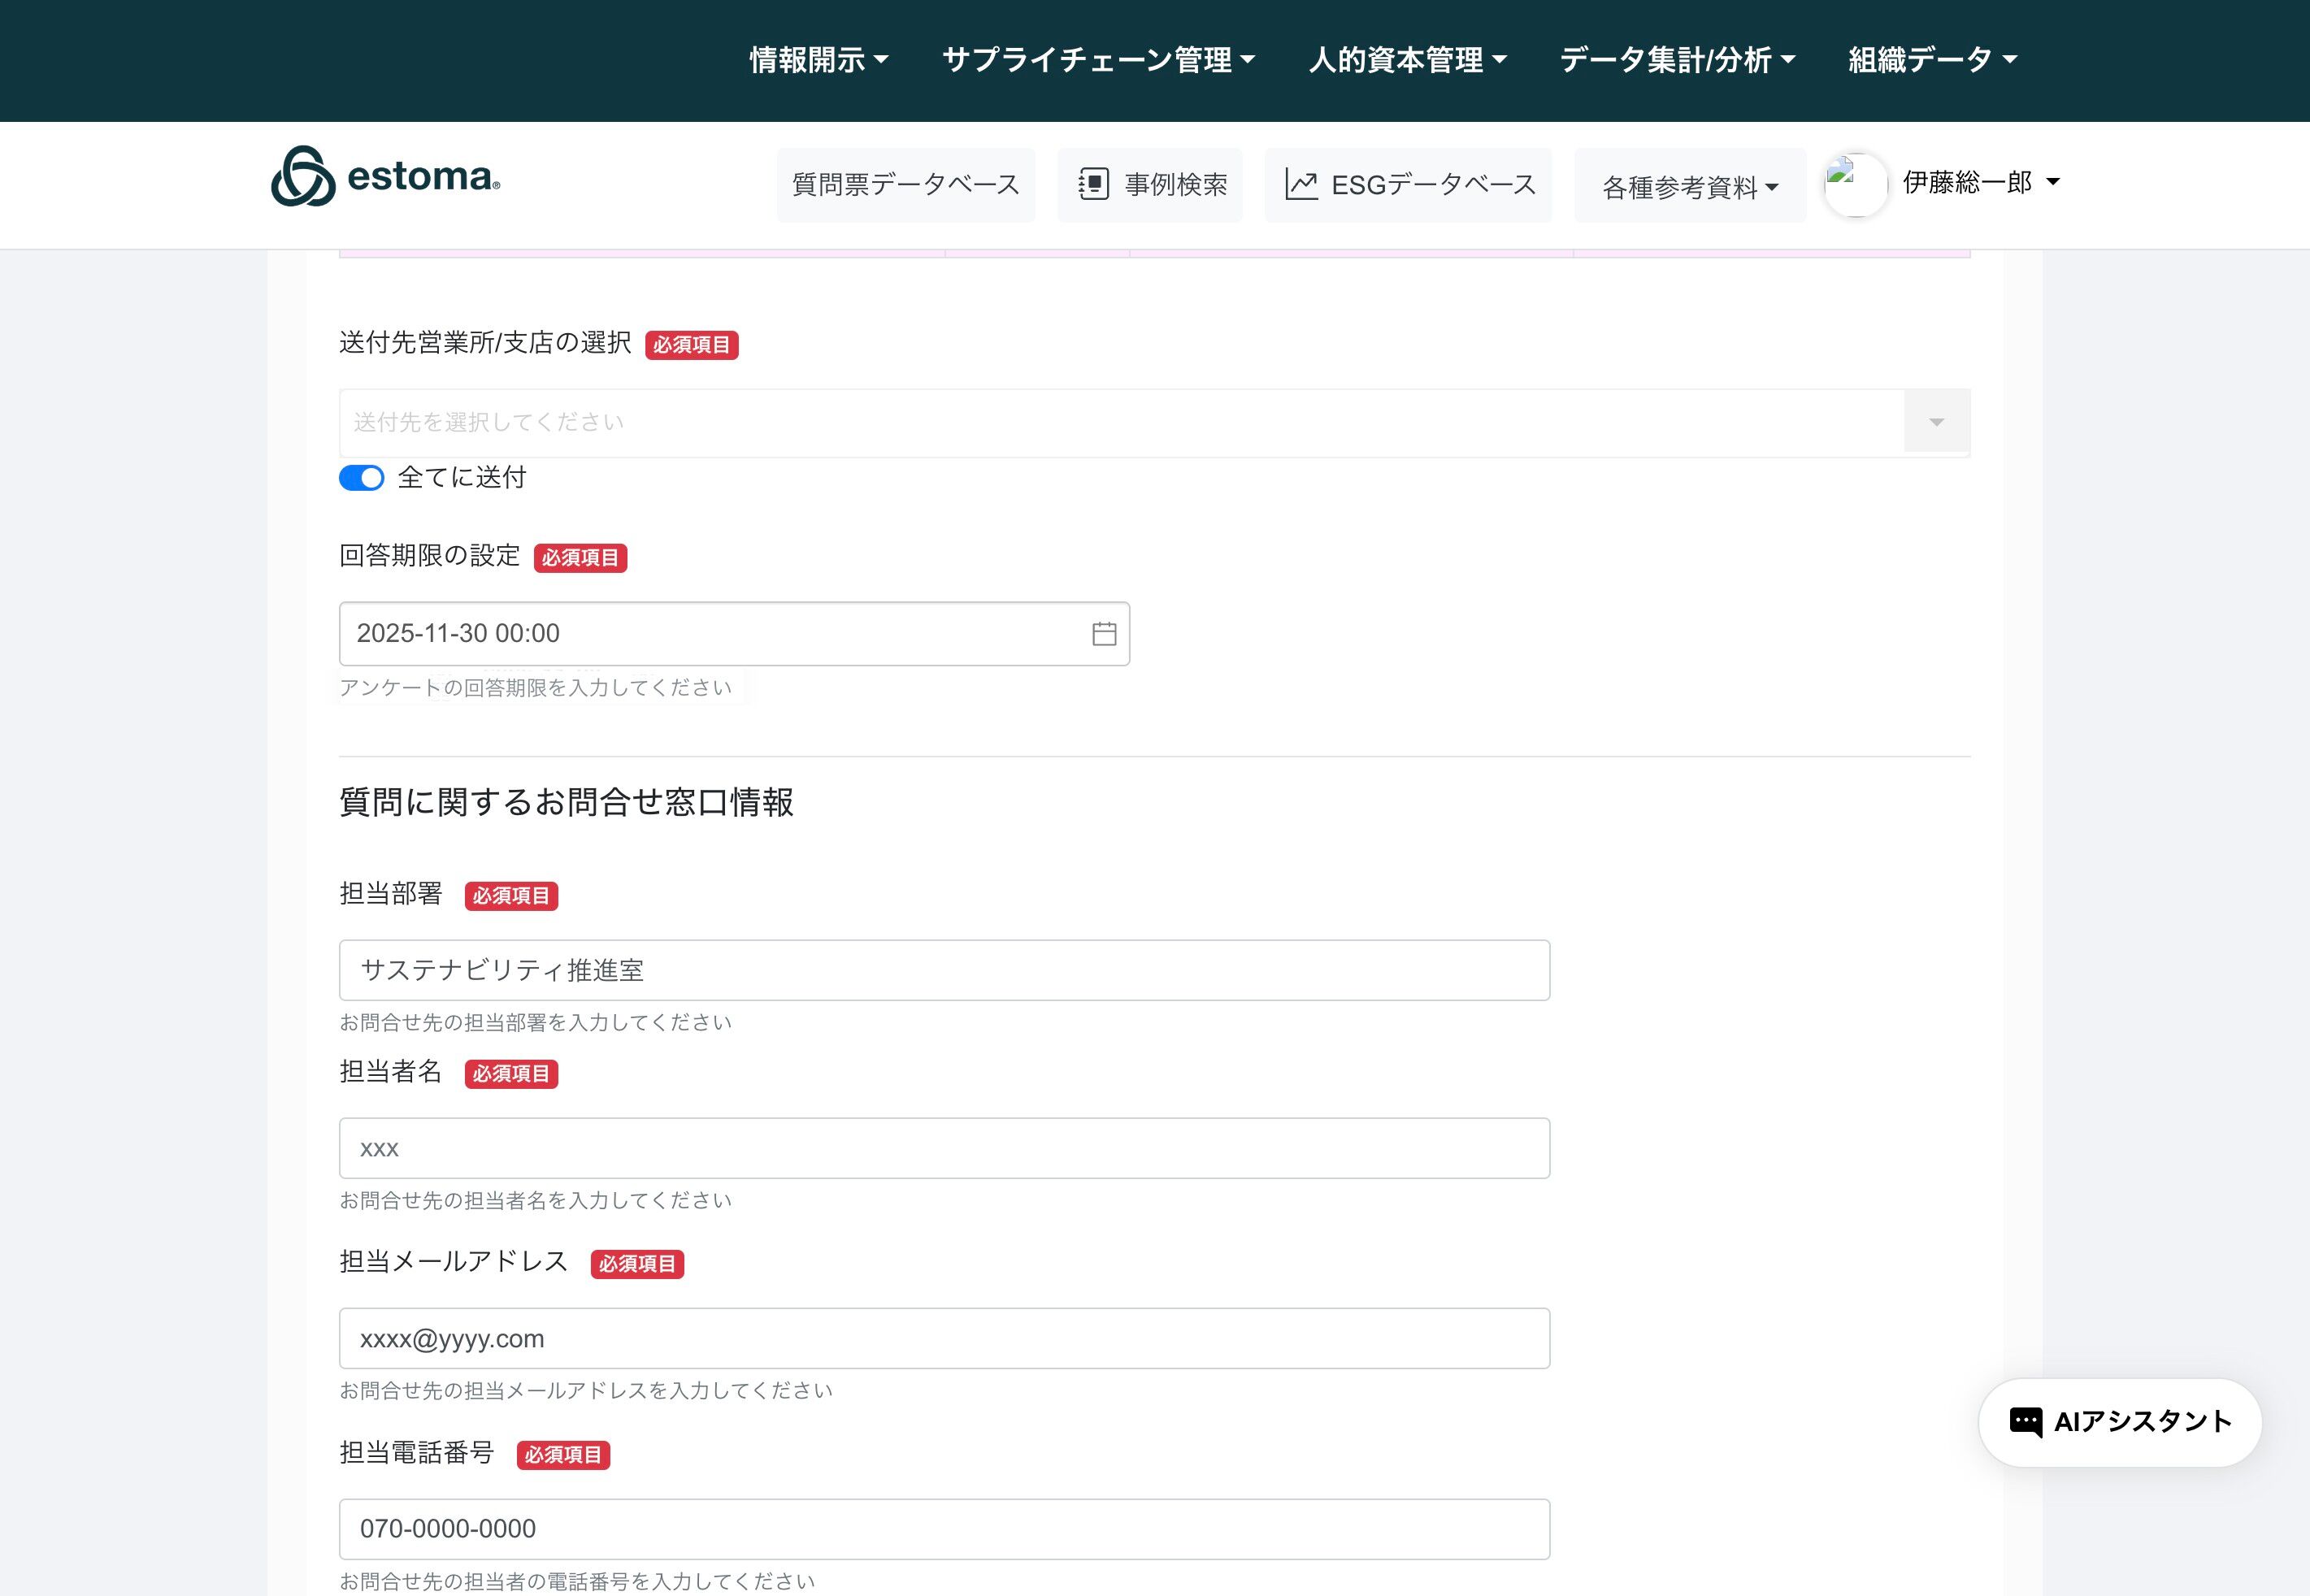This screenshot has height=1596, width=2310.
Task: Click the ESGデータベース chart icon
Action: point(1300,185)
